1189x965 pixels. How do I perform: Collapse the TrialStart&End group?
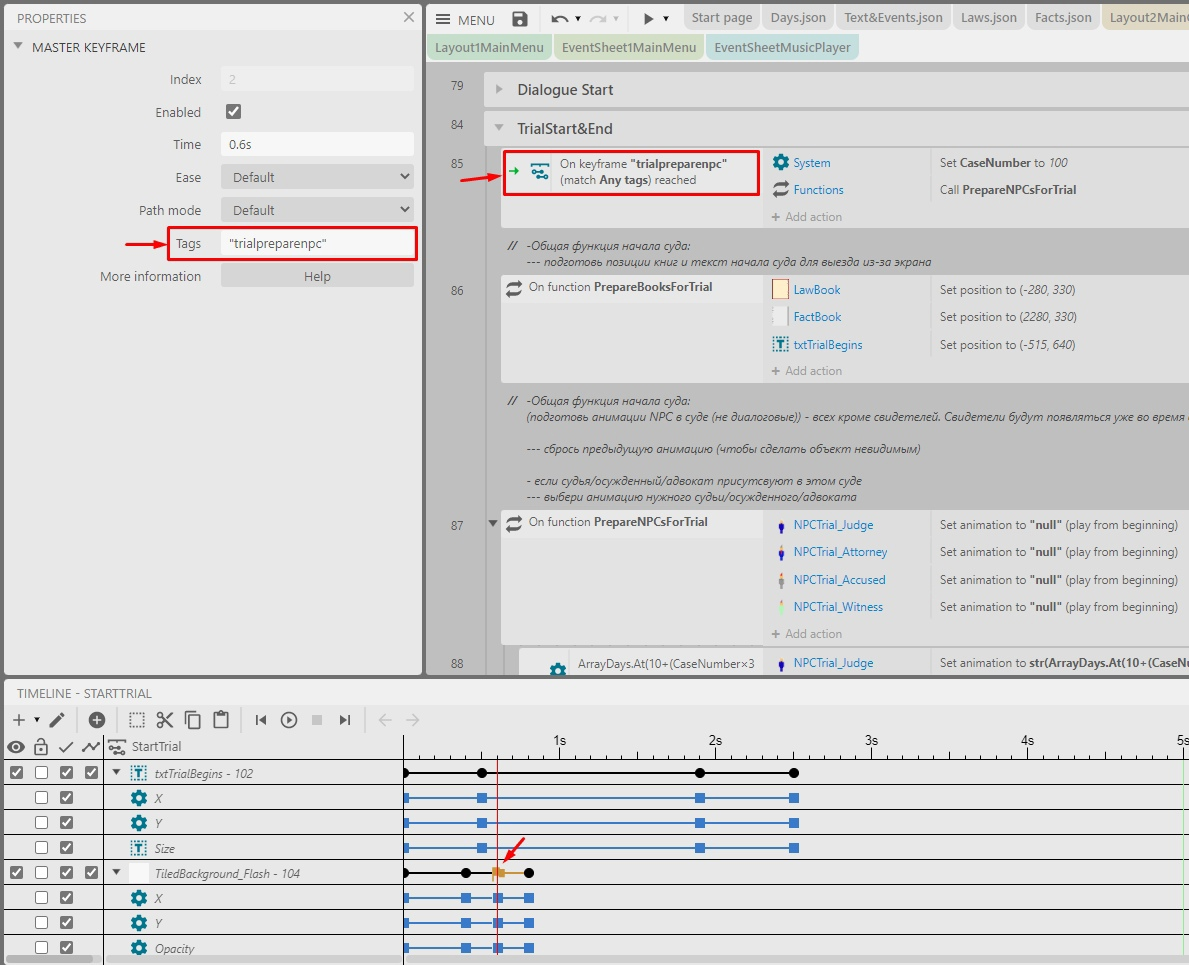(x=499, y=128)
